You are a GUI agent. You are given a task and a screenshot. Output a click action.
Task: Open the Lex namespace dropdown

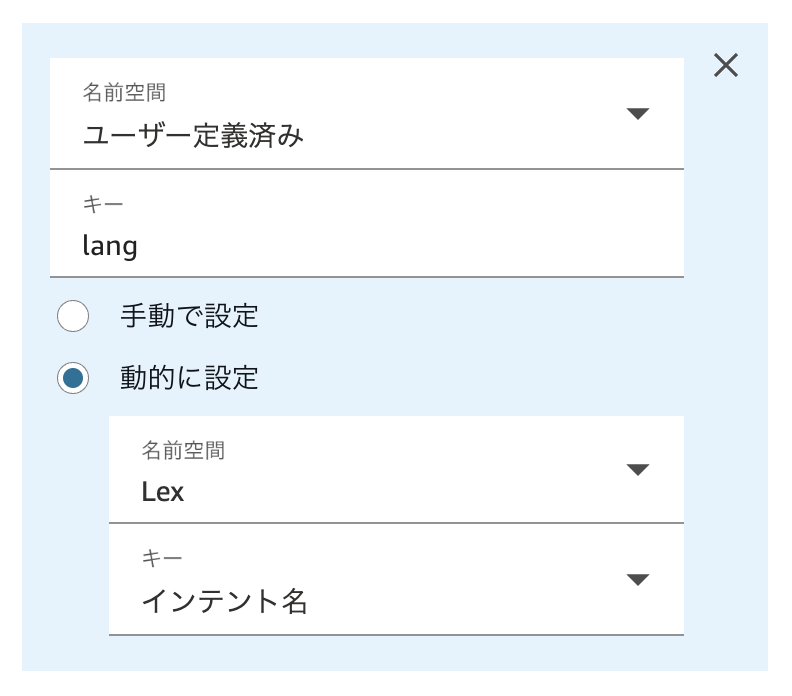coord(396,470)
